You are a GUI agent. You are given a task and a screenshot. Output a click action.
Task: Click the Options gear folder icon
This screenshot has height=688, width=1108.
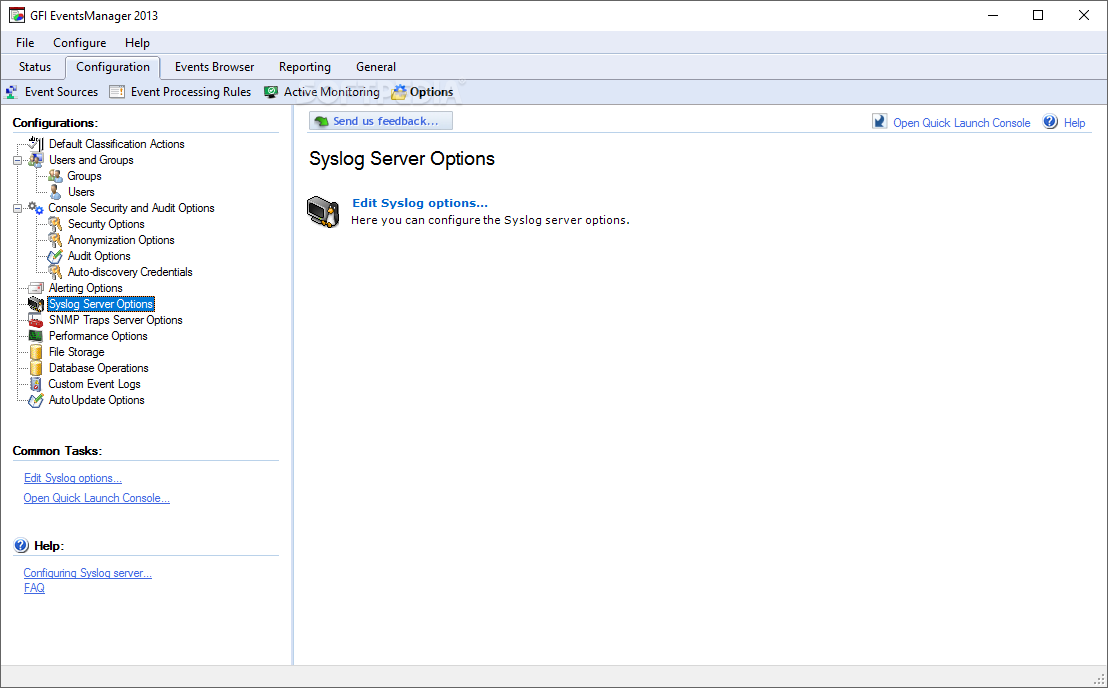[x=399, y=92]
